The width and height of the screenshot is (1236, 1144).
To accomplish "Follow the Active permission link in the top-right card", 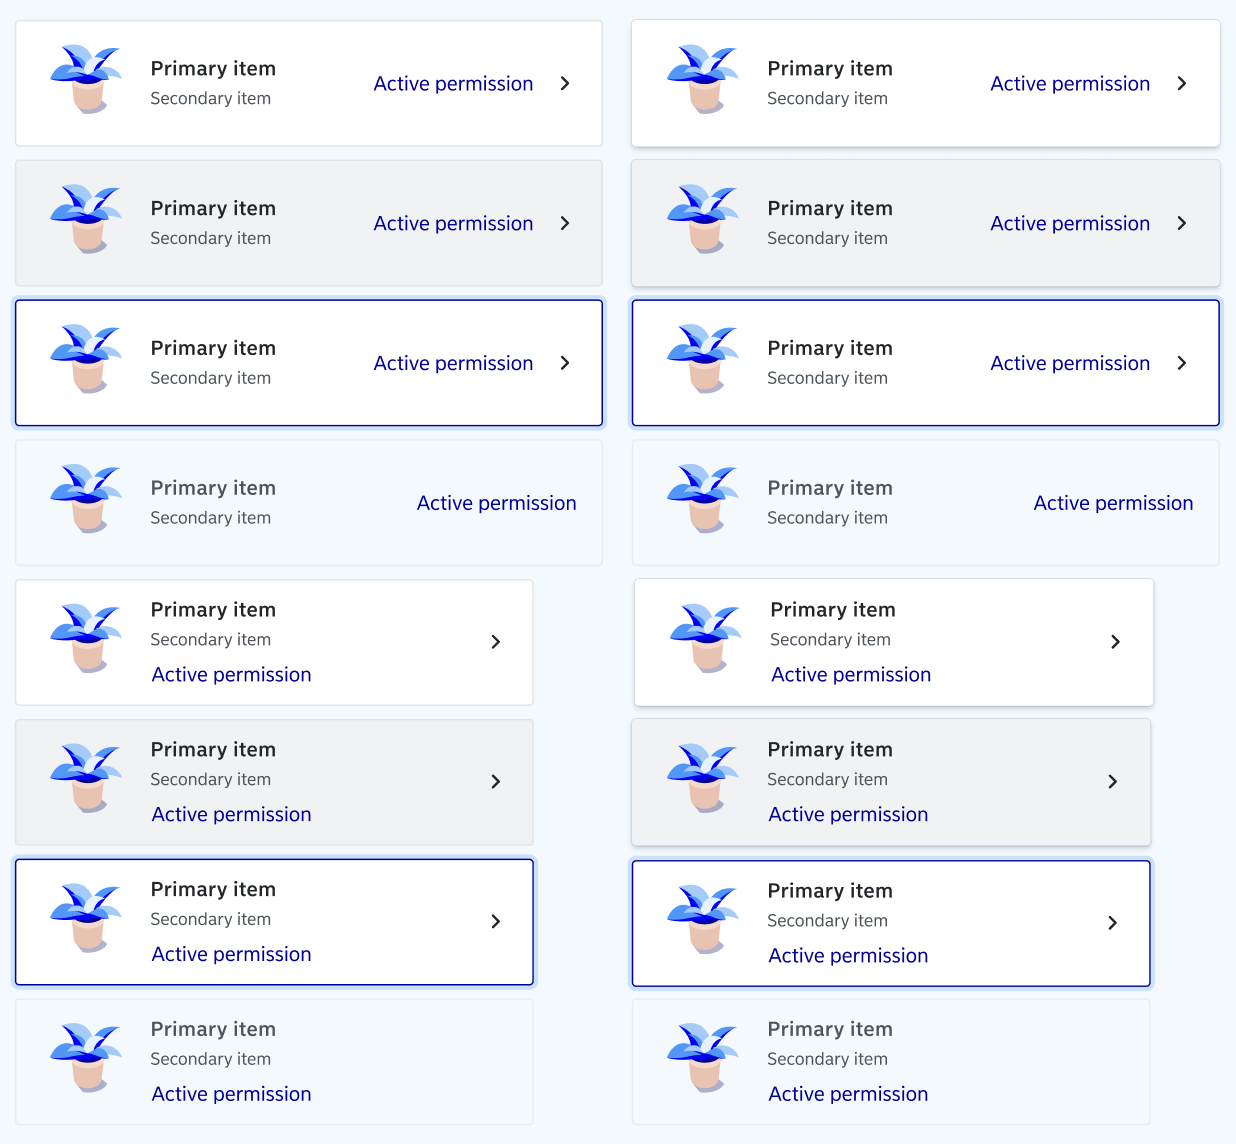I will point(1070,84).
